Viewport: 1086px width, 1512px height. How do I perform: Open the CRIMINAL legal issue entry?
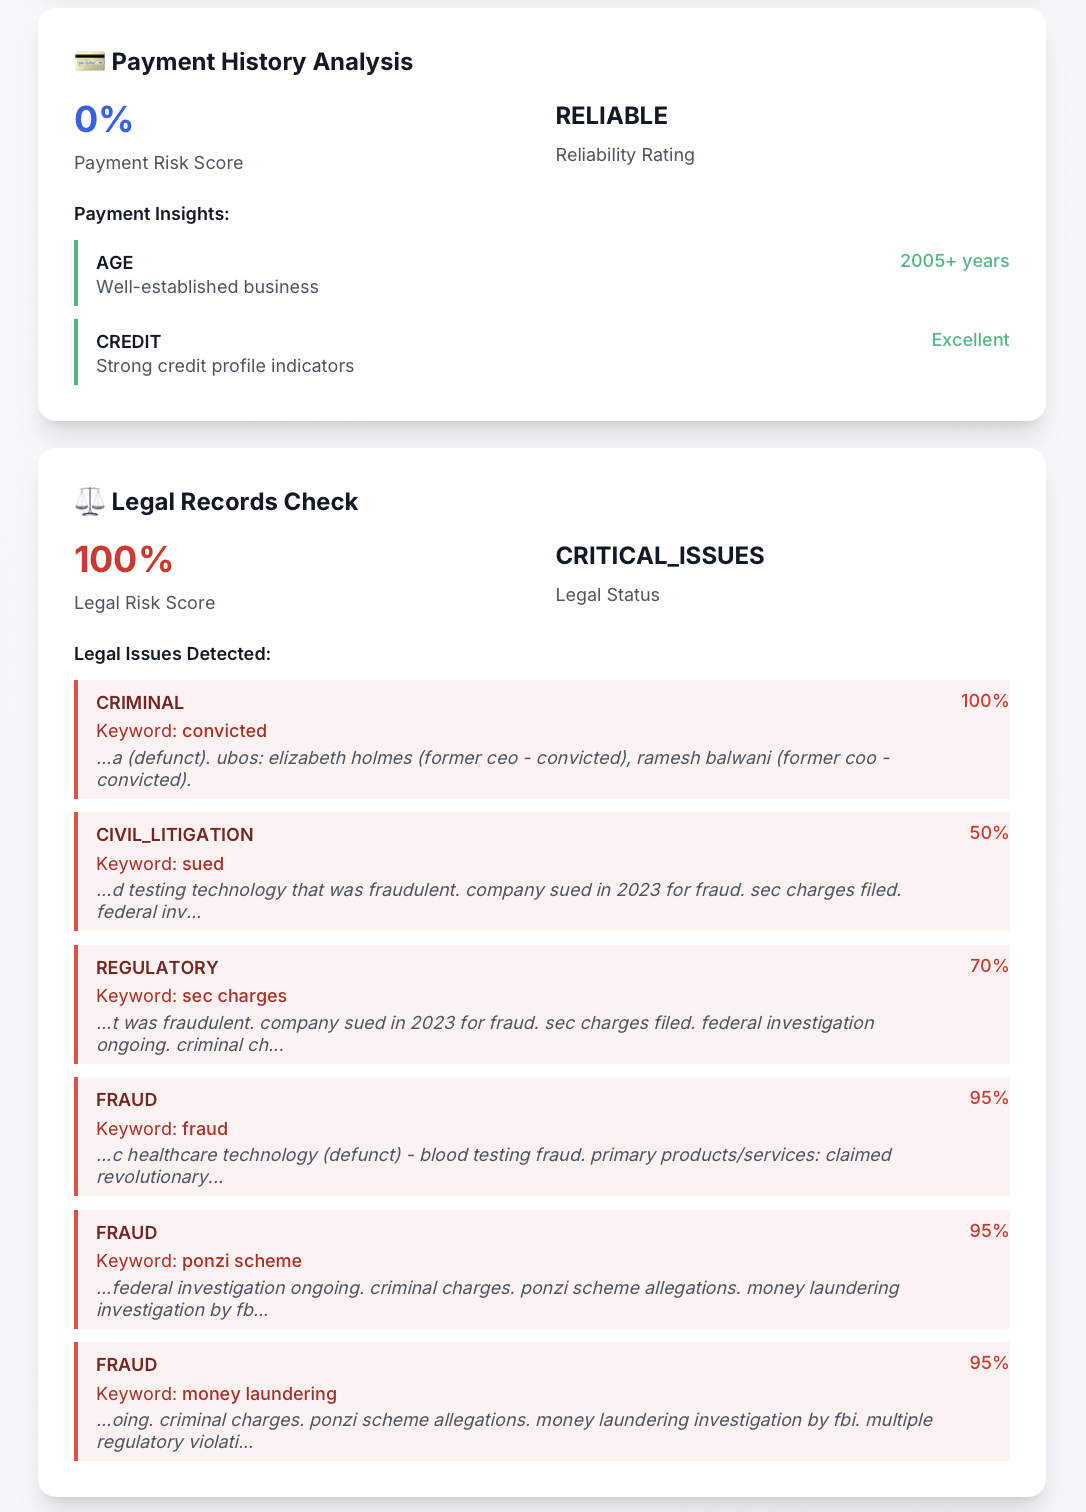542,739
